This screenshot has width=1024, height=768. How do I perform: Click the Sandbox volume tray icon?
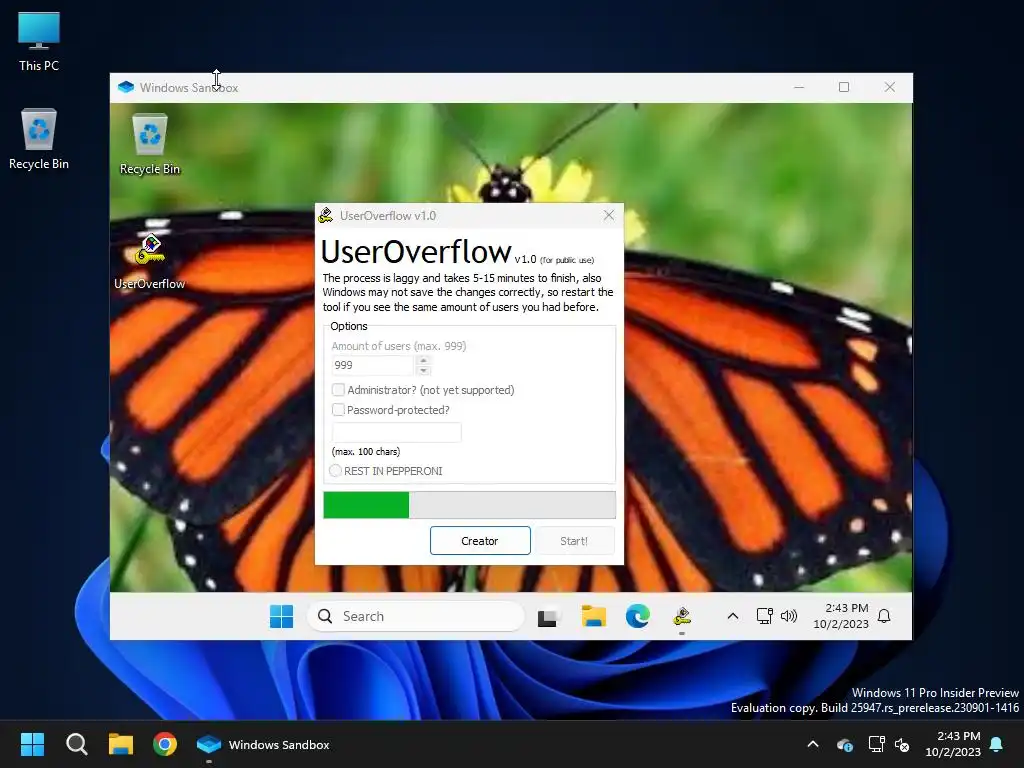click(x=789, y=616)
